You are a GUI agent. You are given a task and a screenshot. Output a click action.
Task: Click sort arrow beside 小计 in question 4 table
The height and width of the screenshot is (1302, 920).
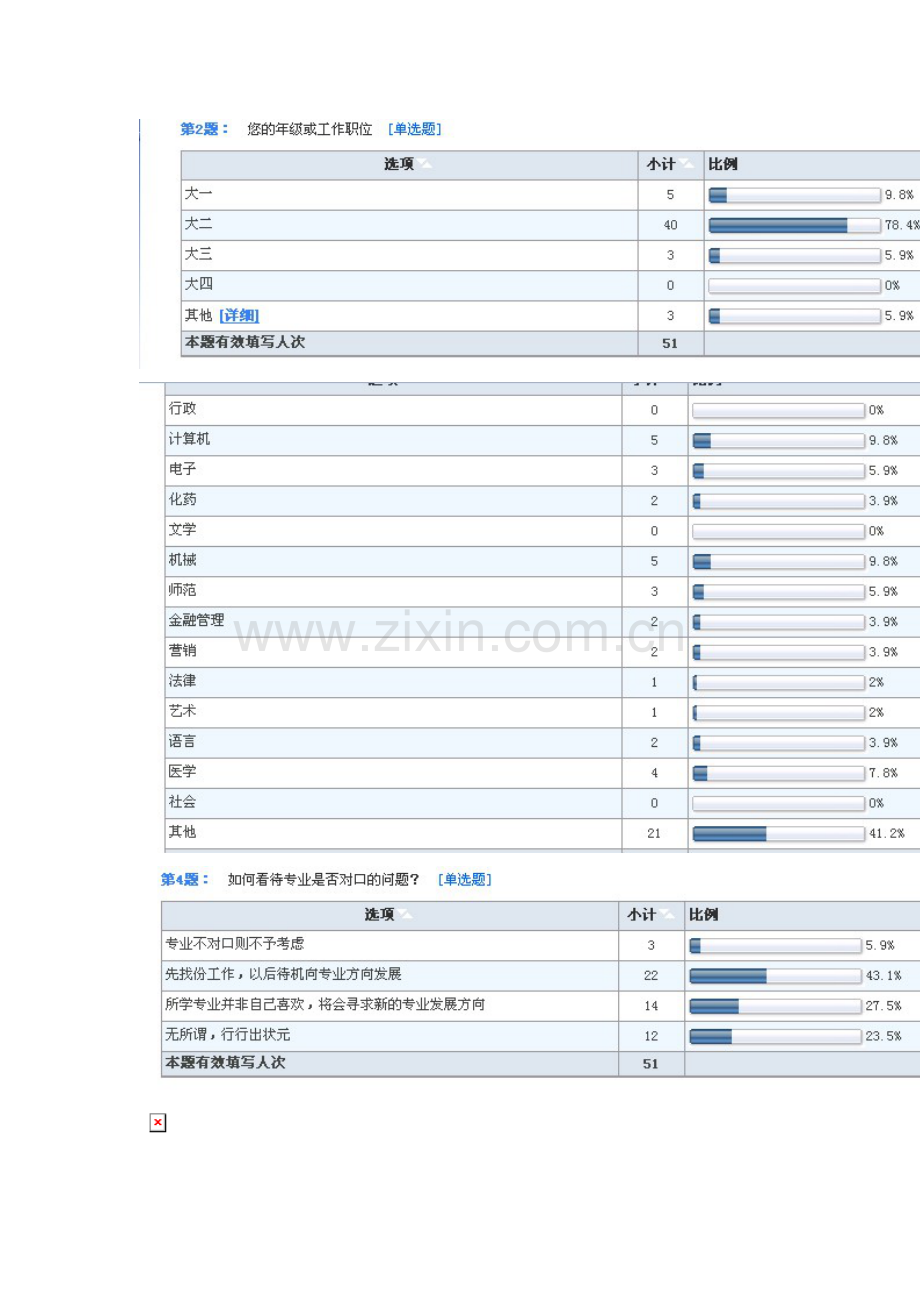(668, 915)
